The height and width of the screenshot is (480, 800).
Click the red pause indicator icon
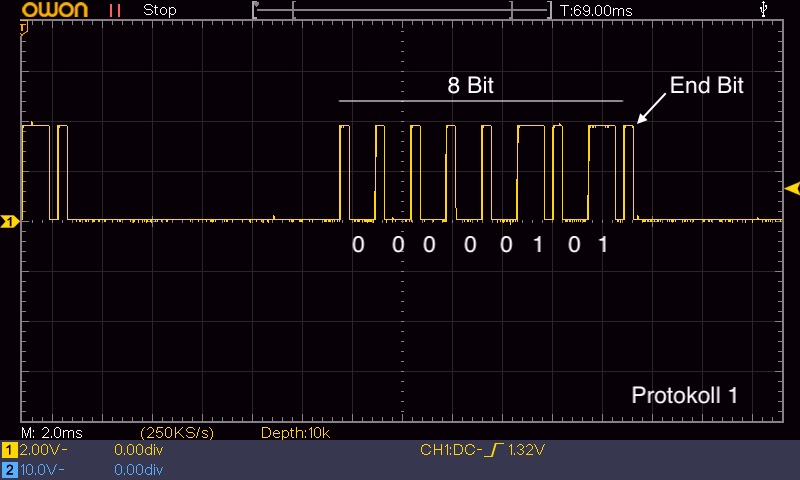tap(115, 10)
